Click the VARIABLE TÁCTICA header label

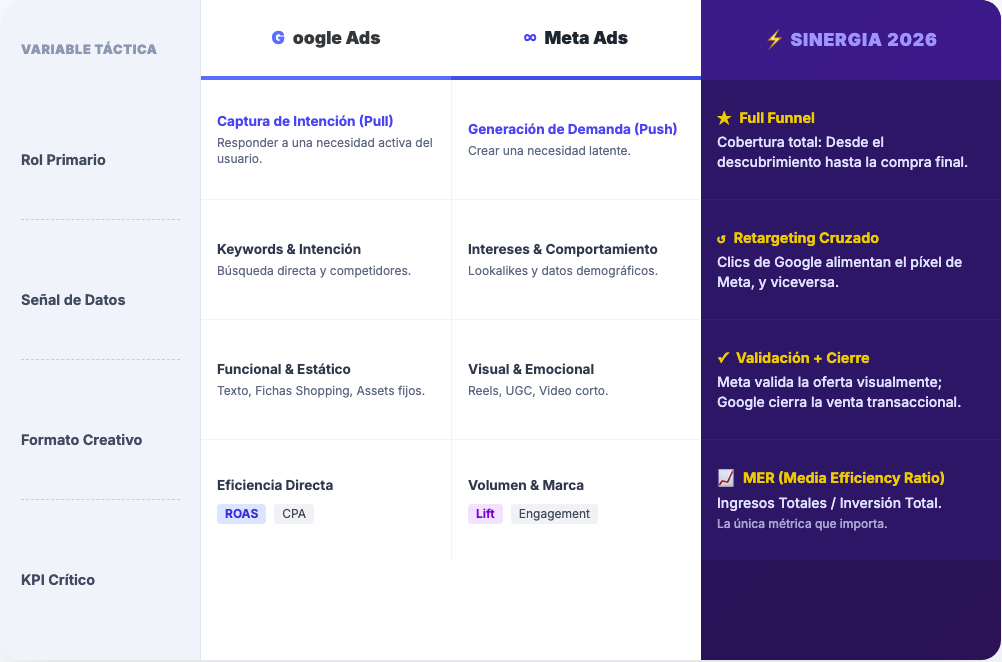[89, 49]
